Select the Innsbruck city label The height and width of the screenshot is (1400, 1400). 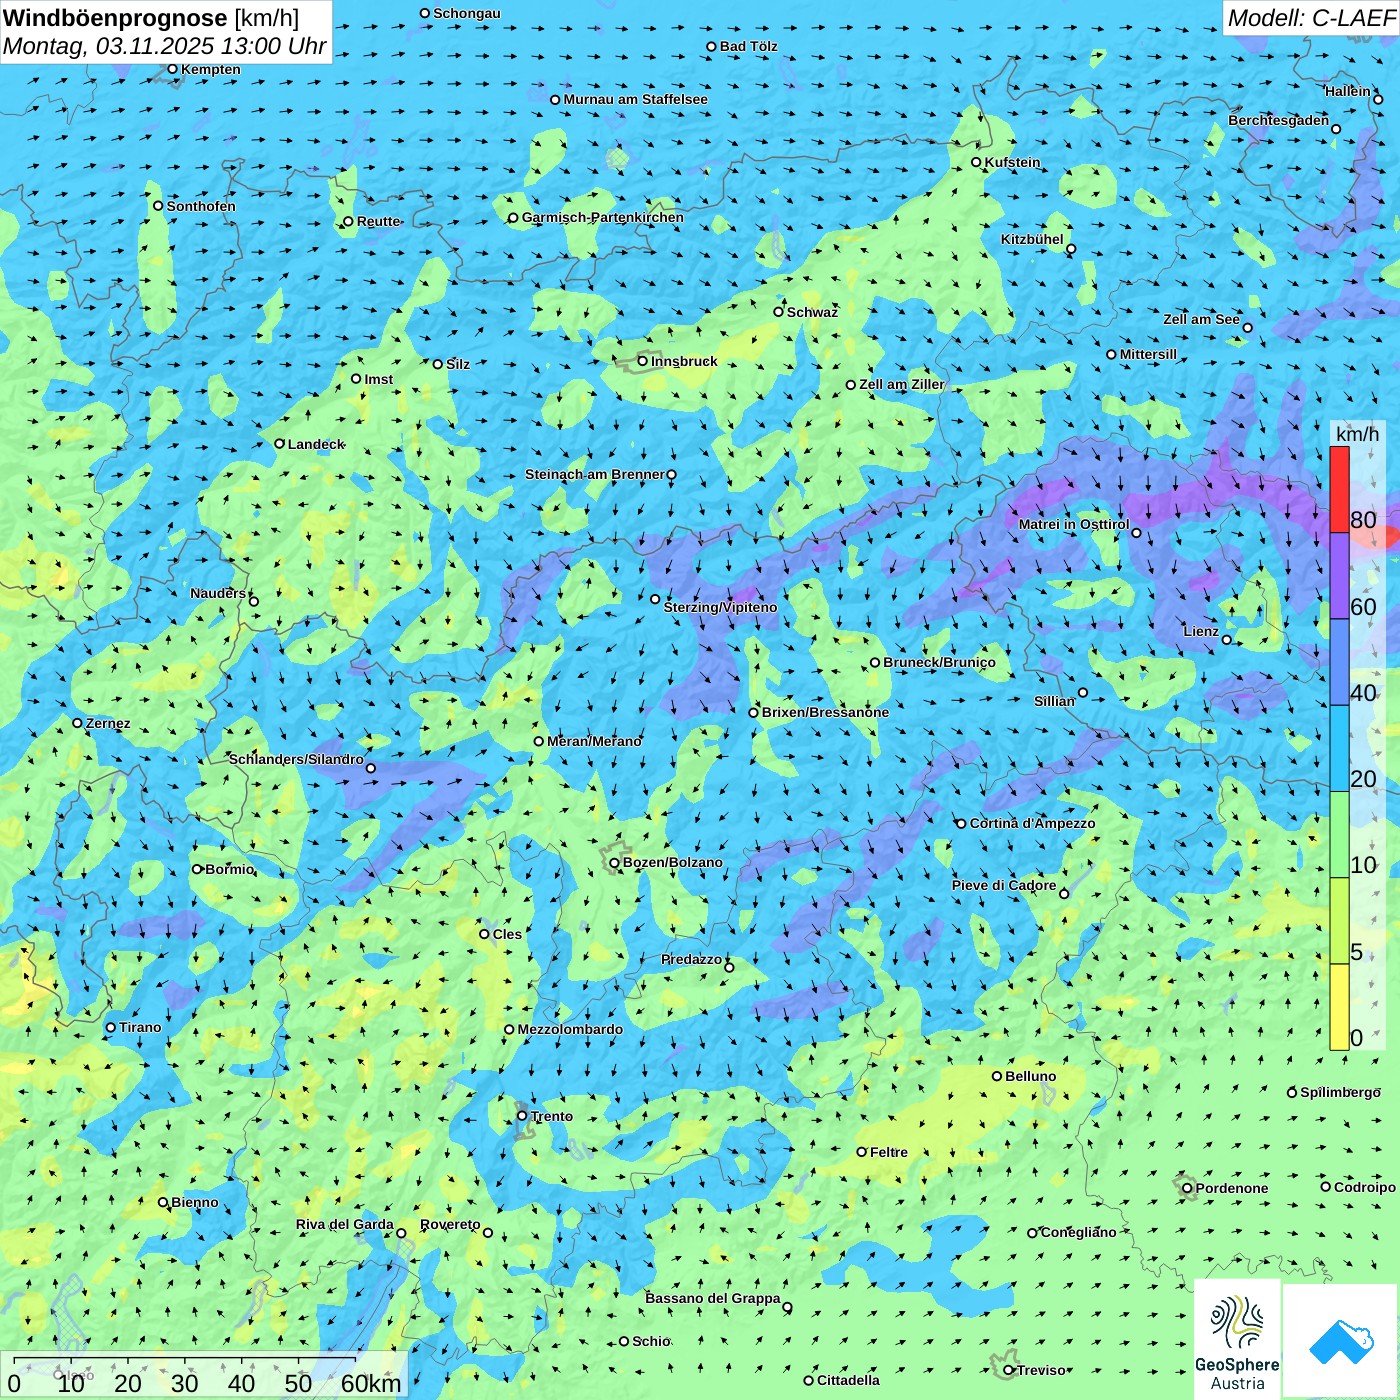(684, 361)
